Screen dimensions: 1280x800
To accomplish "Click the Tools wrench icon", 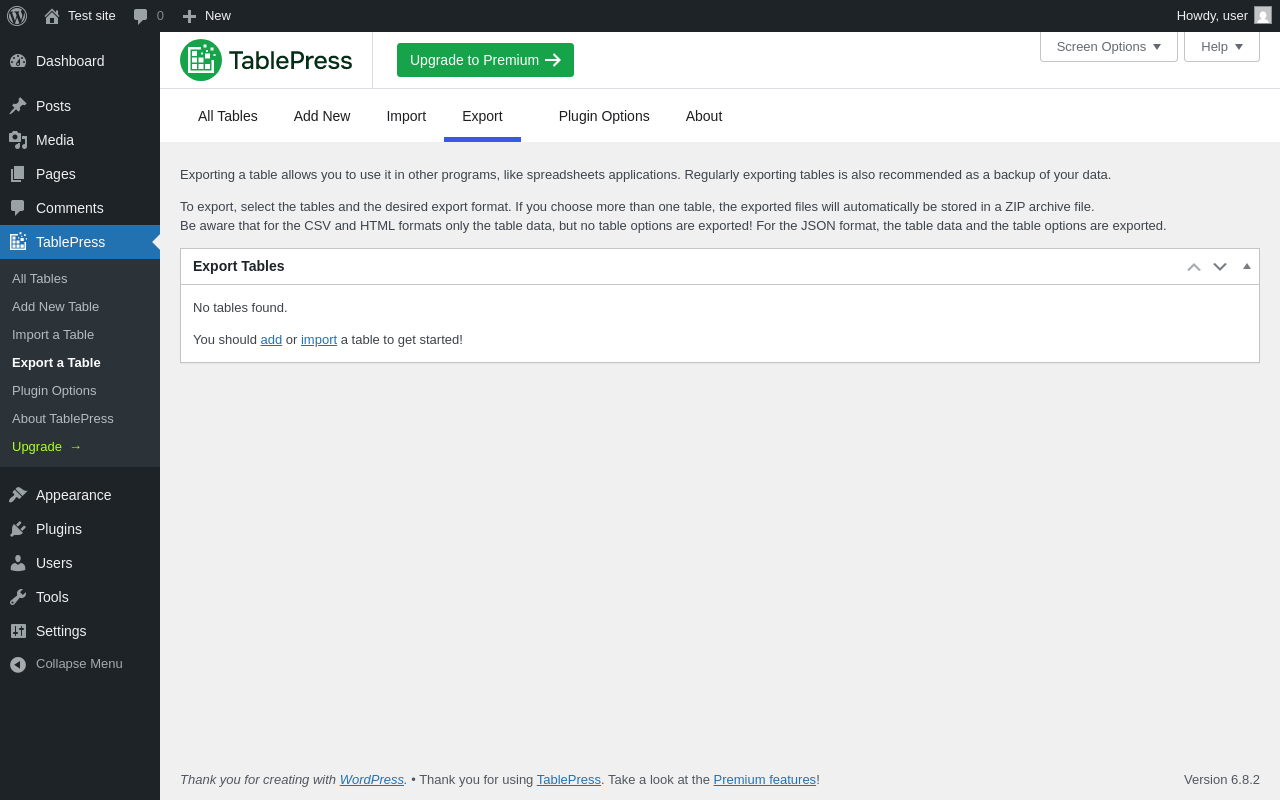I will [18, 597].
